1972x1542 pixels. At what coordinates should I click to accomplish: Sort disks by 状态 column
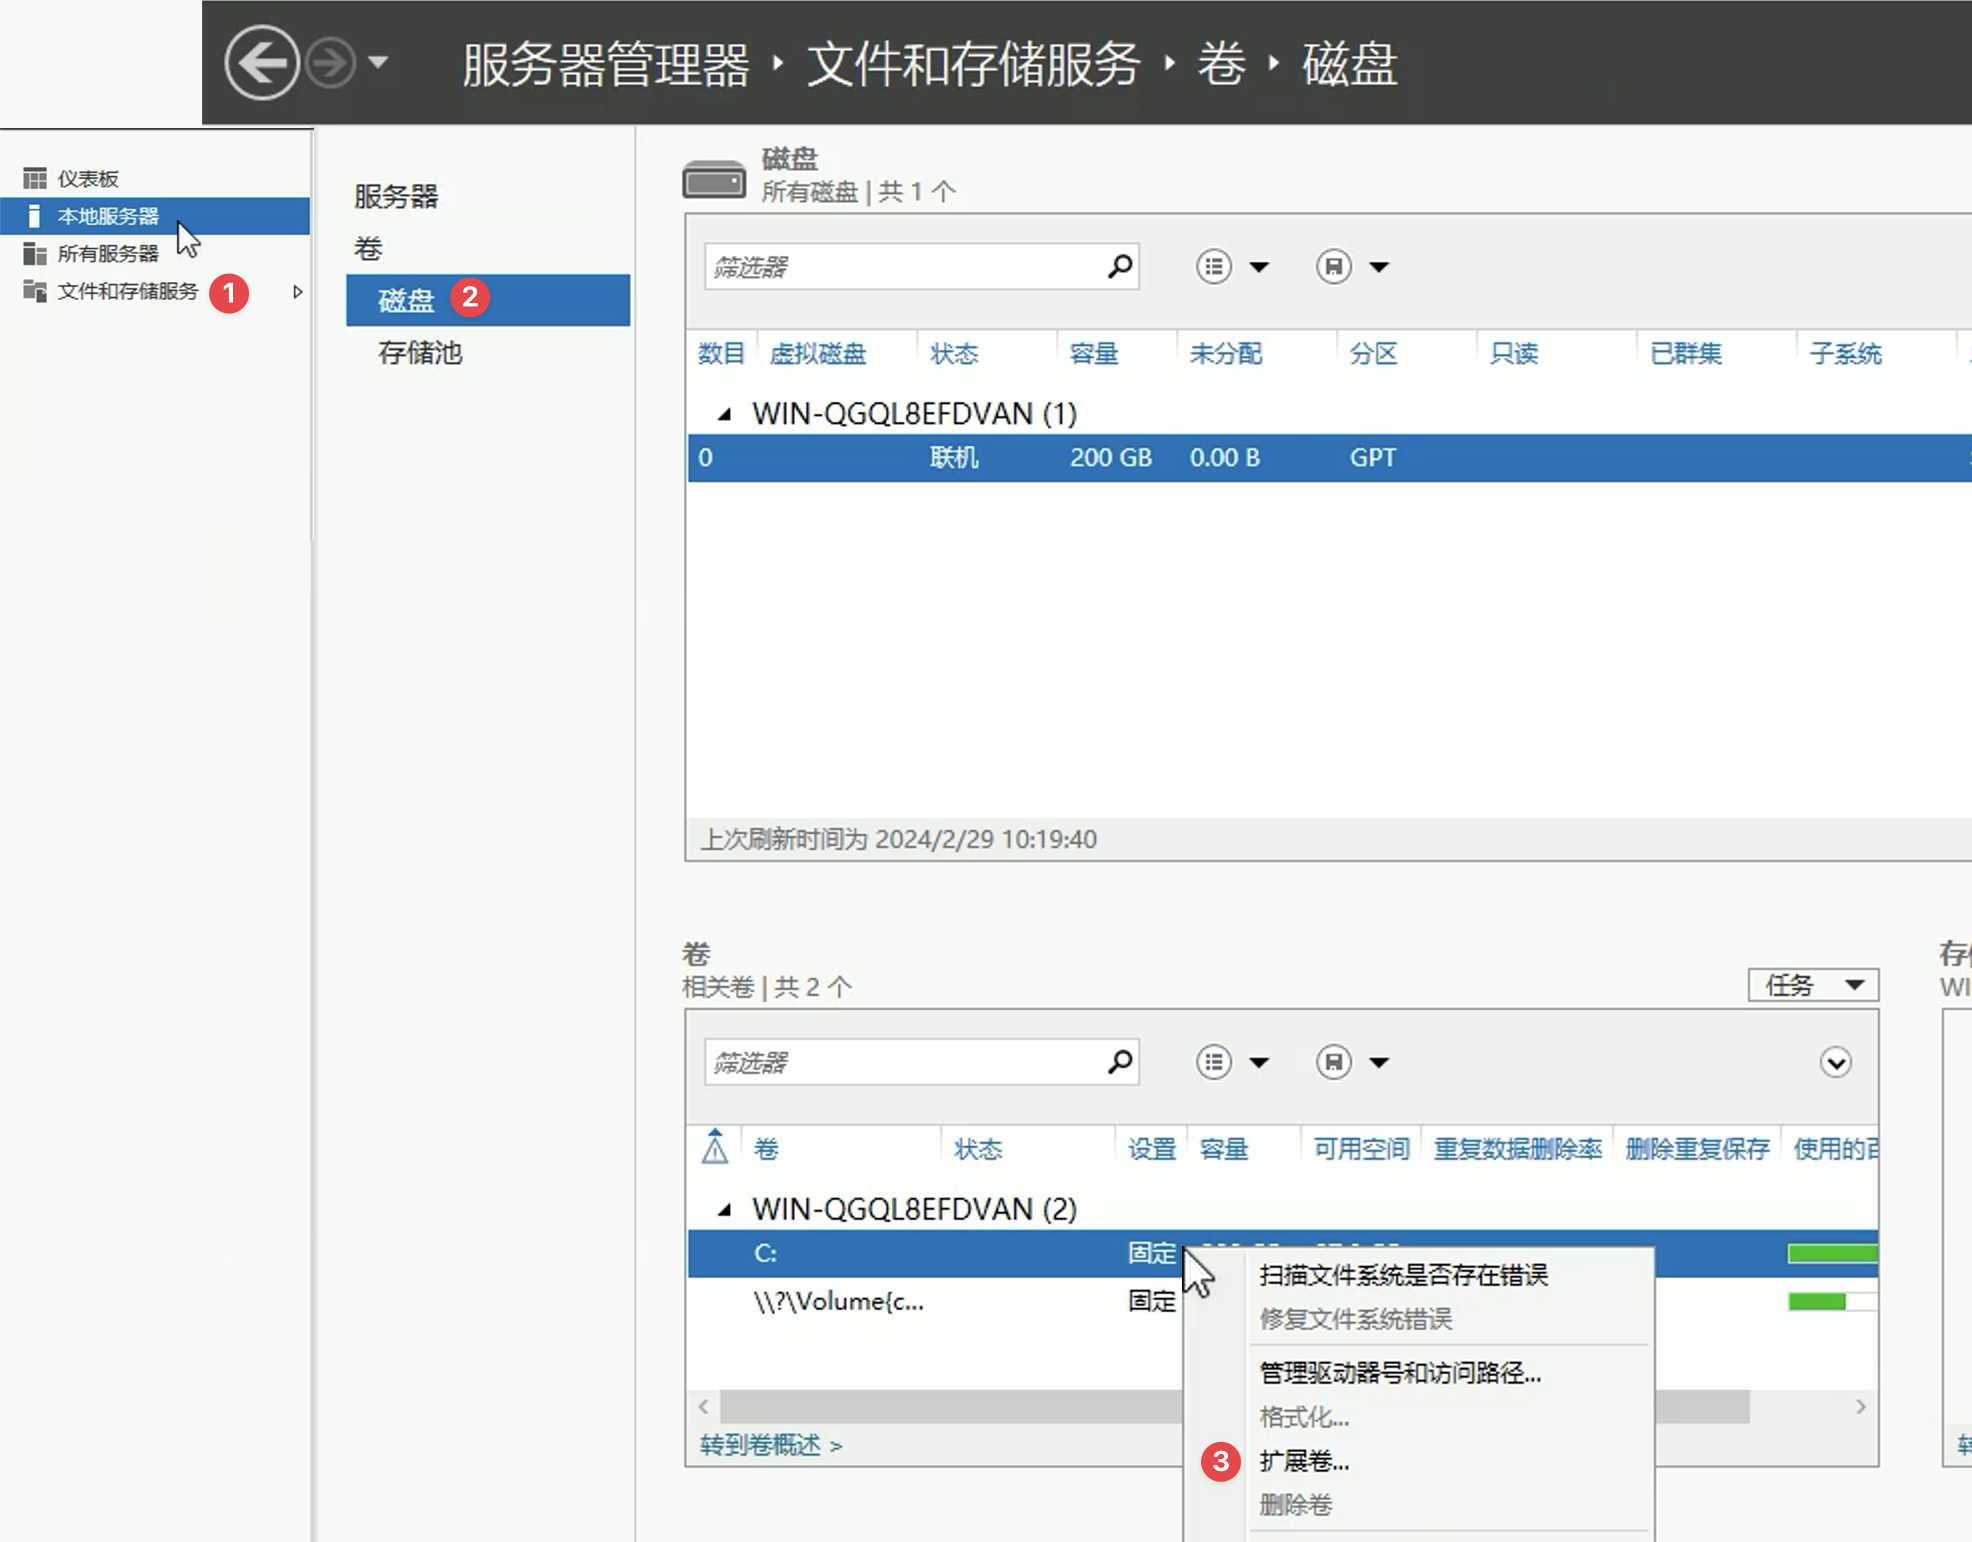[x=954, y=353]
